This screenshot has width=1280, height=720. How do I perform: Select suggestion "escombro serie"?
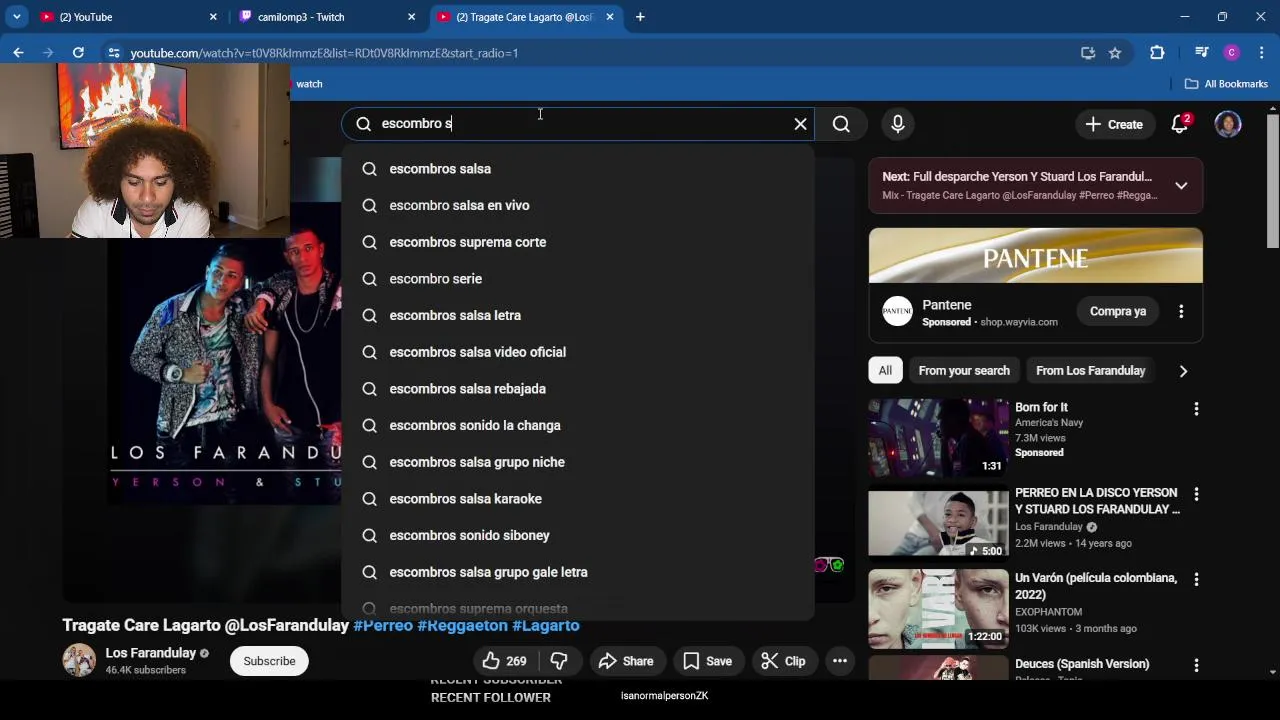coord(578,279)
